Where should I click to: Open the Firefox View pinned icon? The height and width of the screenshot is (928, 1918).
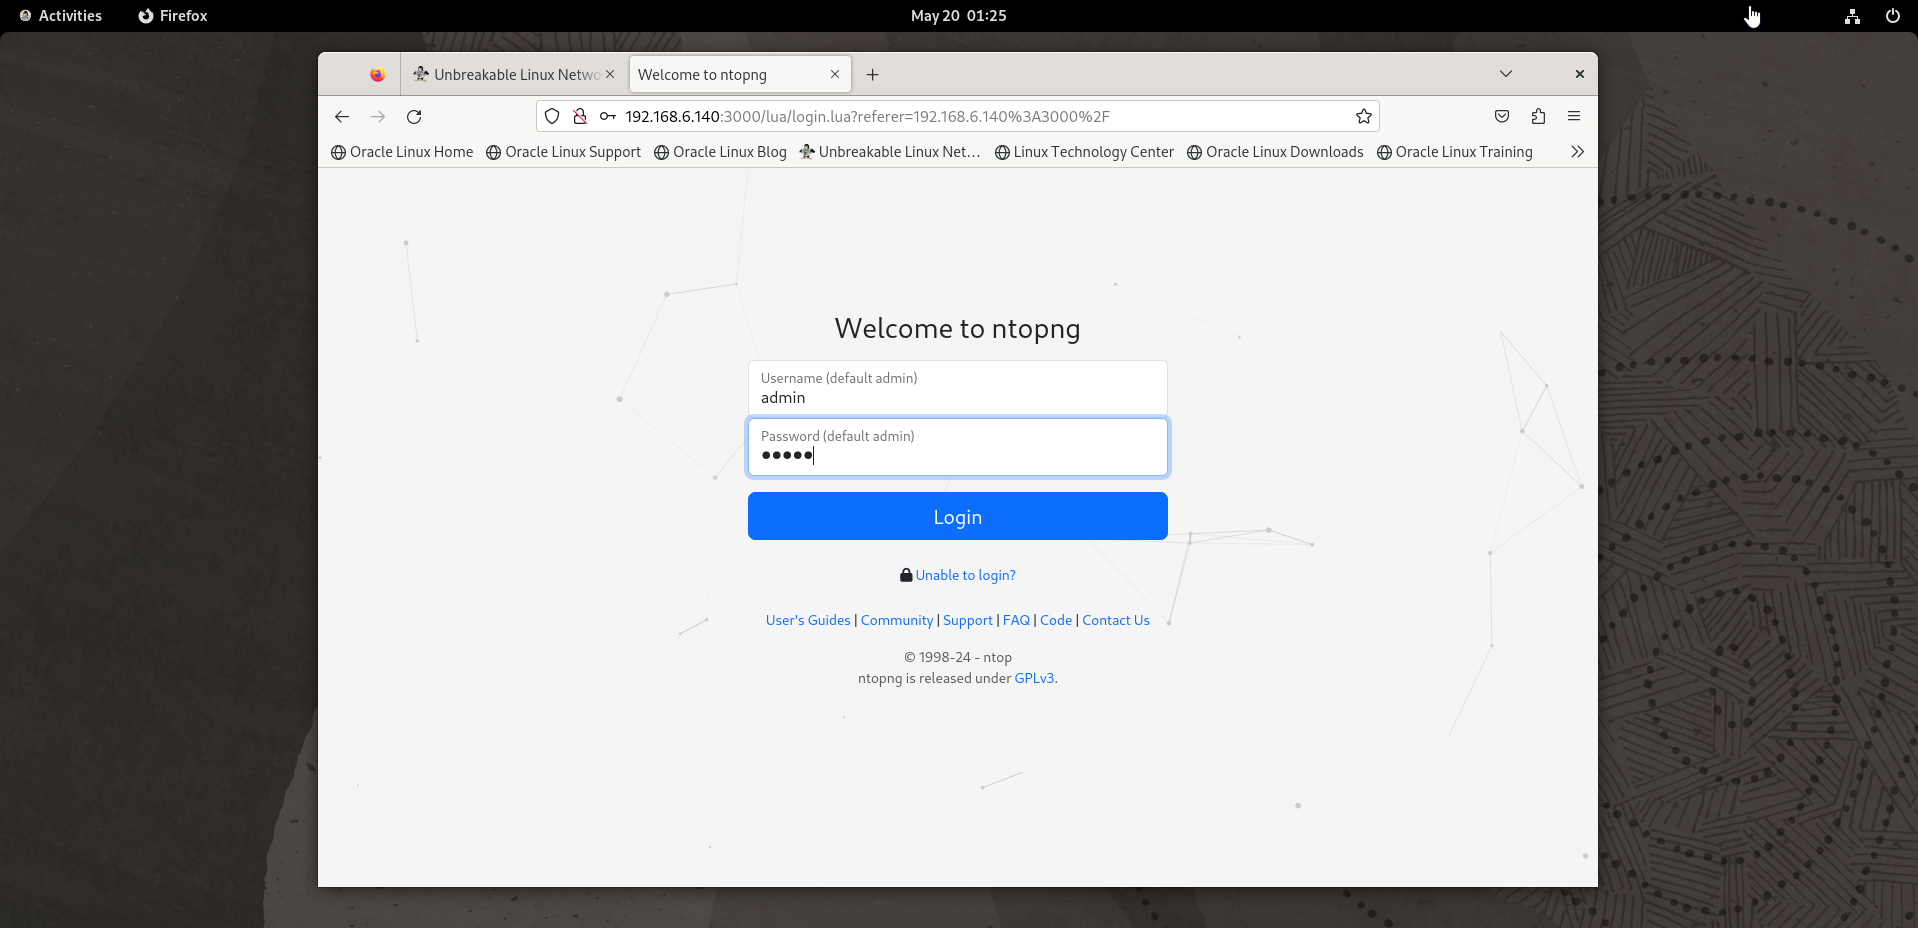click(x=377, y=75)
